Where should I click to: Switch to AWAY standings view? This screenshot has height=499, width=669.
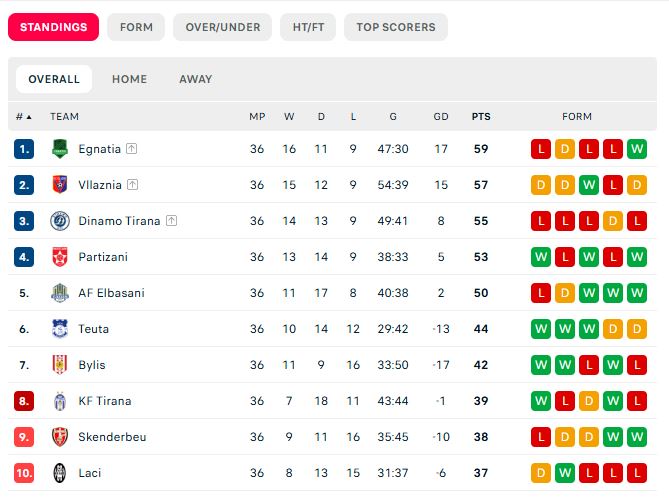196,79
